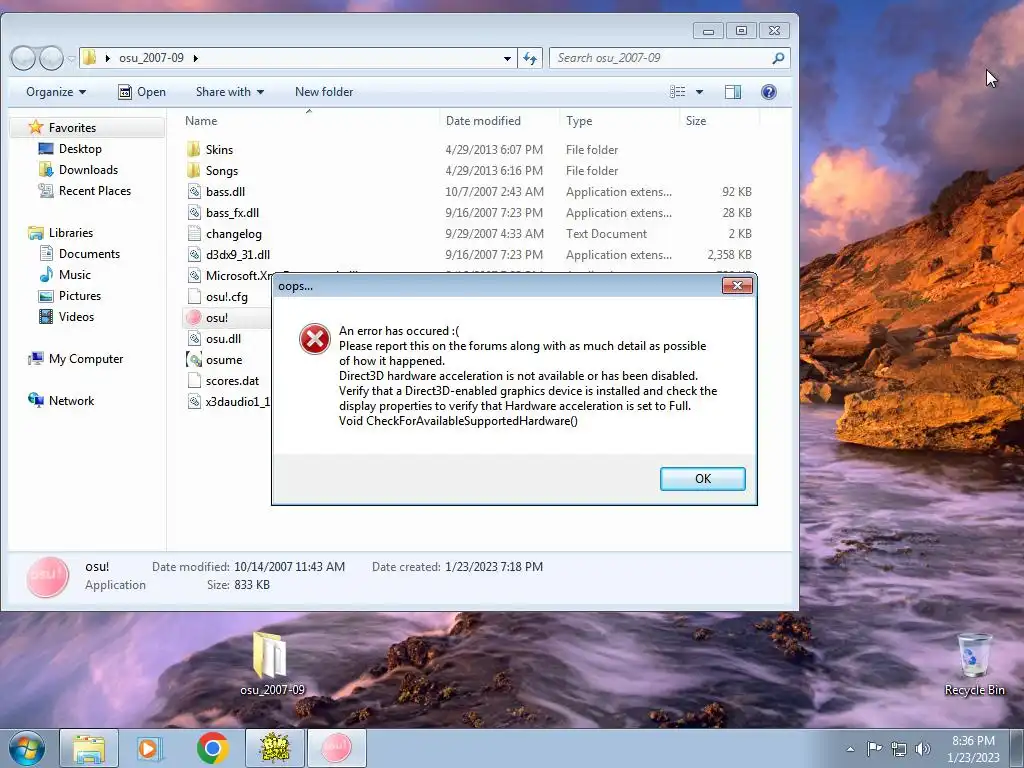Toggle the preview pane icon
Screen dimensions: 1024x768
click(733, 92)
